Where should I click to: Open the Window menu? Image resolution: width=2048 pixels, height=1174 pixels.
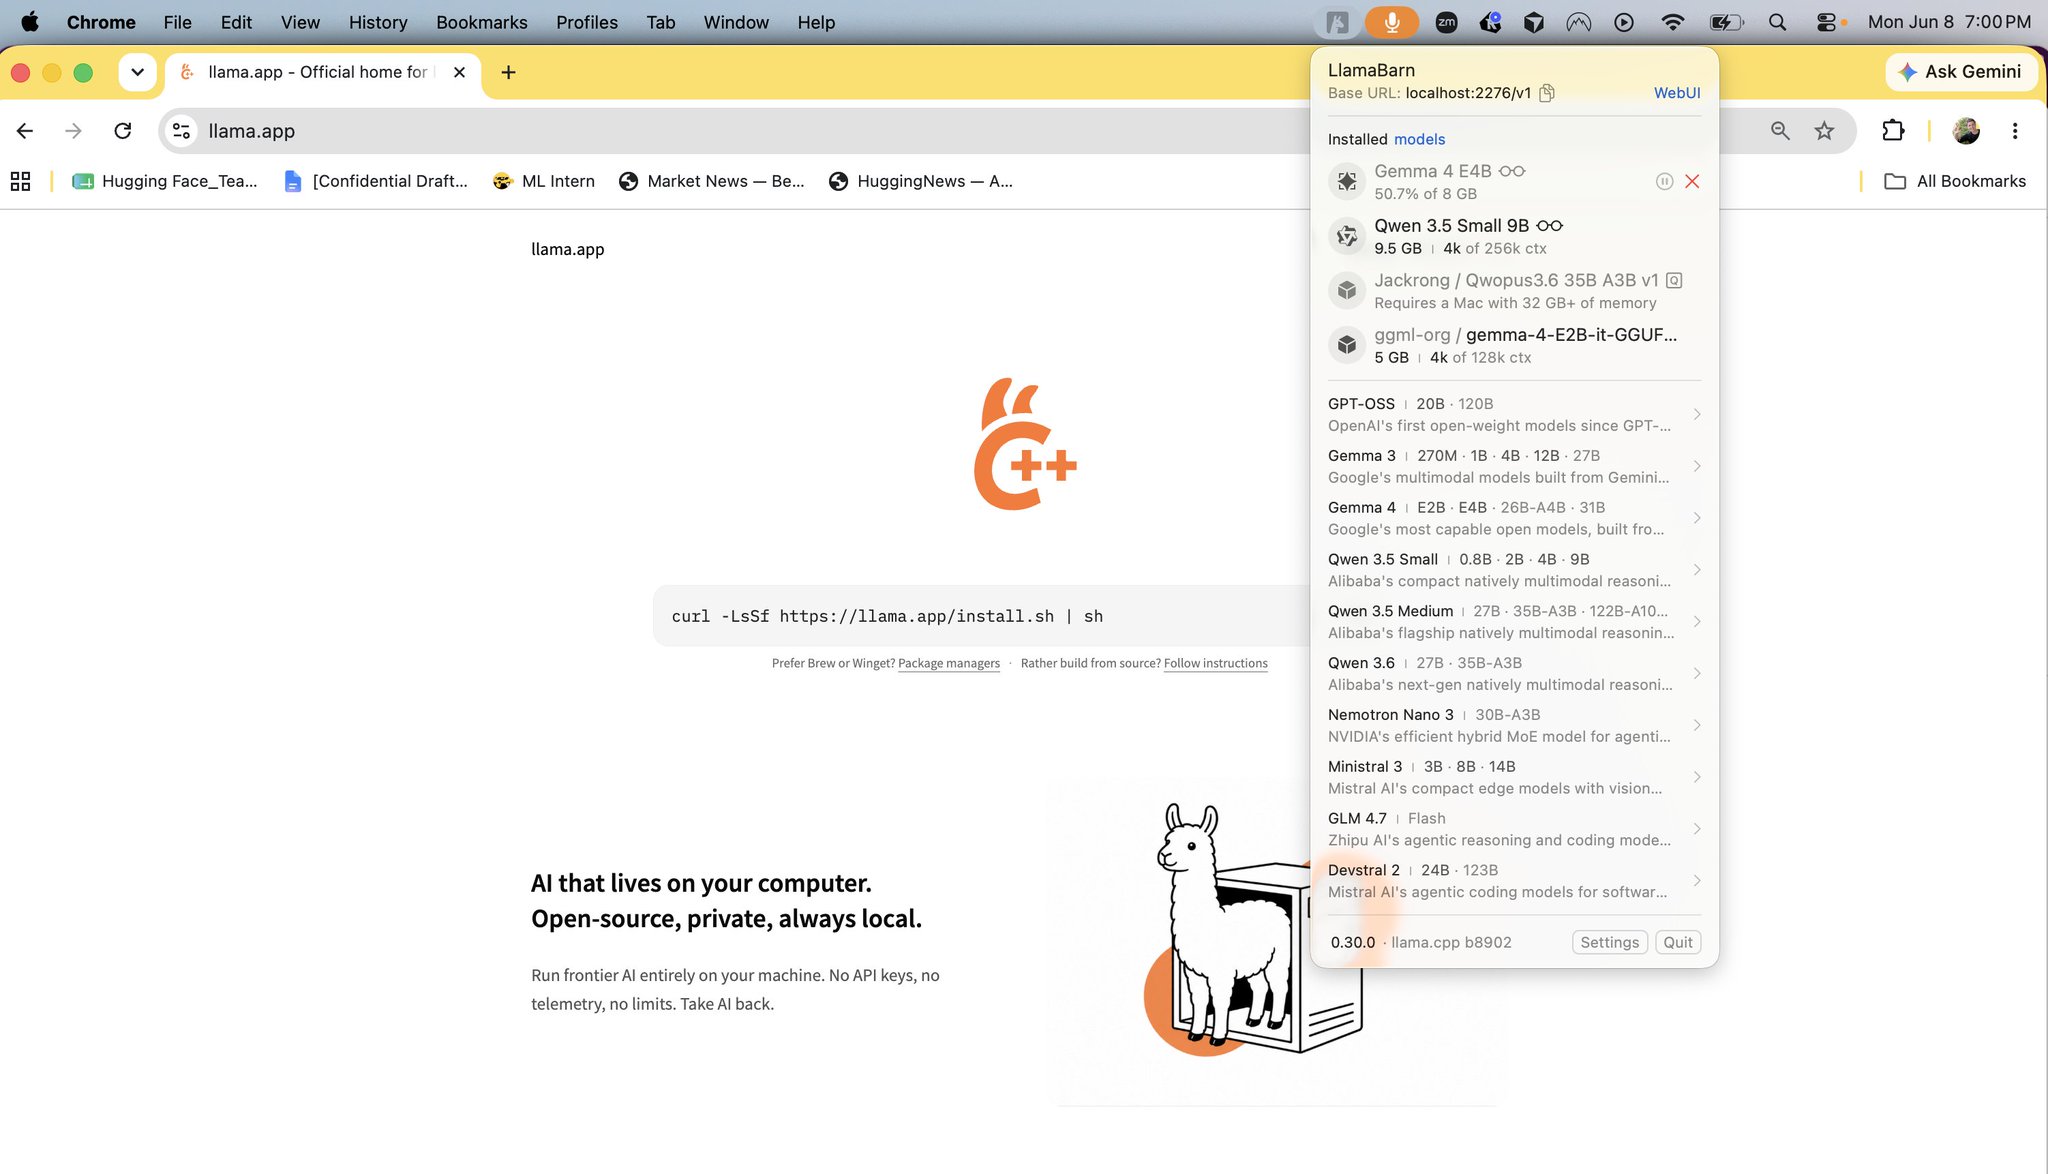coord(736,22)
